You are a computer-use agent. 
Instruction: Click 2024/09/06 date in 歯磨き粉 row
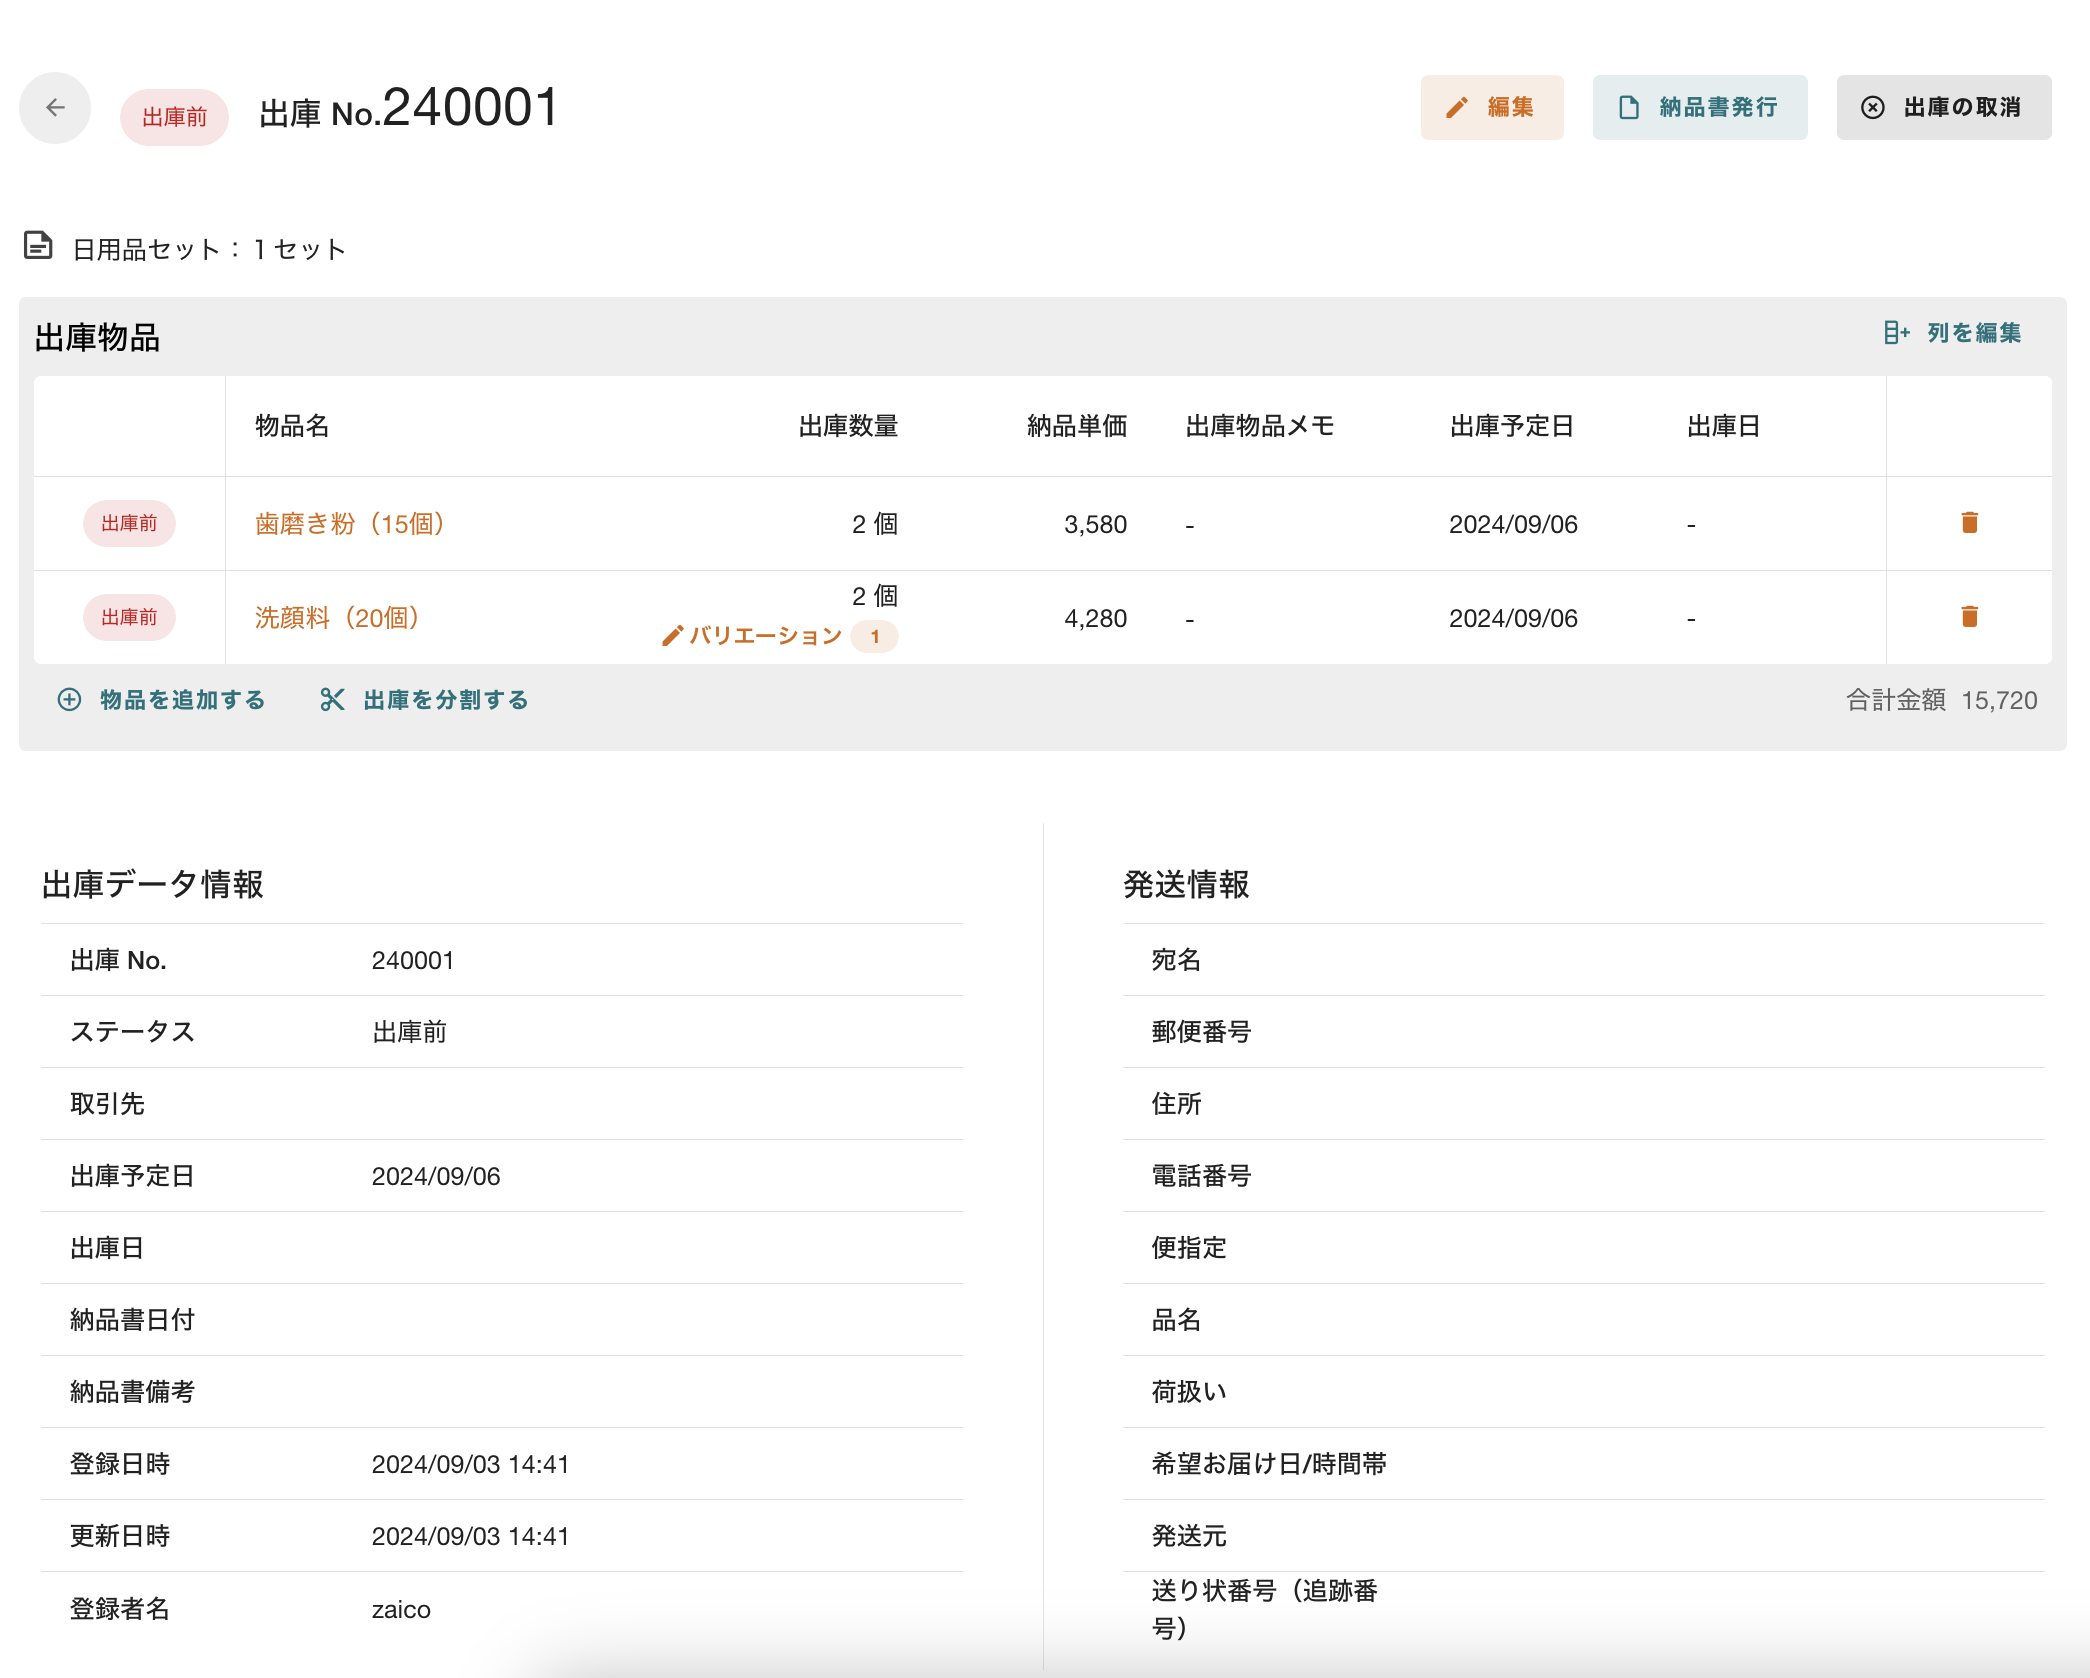point(1513,524)
